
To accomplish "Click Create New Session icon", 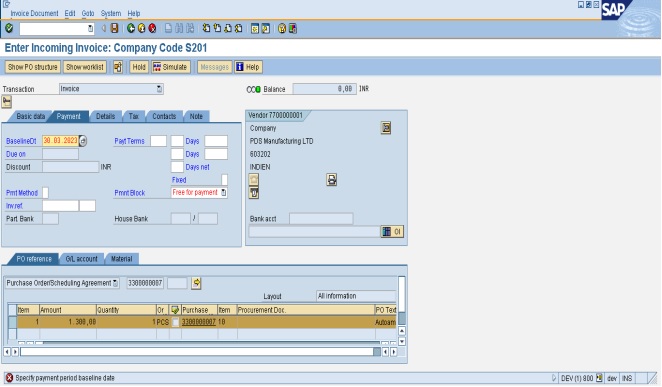I will (x=255, y=28).
